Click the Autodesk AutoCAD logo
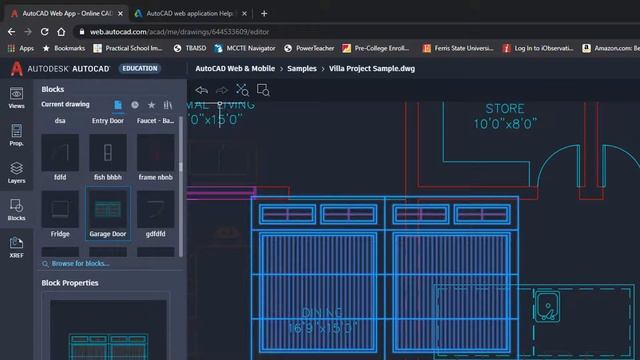Screen dimensions: 640x360 (60, 69)
